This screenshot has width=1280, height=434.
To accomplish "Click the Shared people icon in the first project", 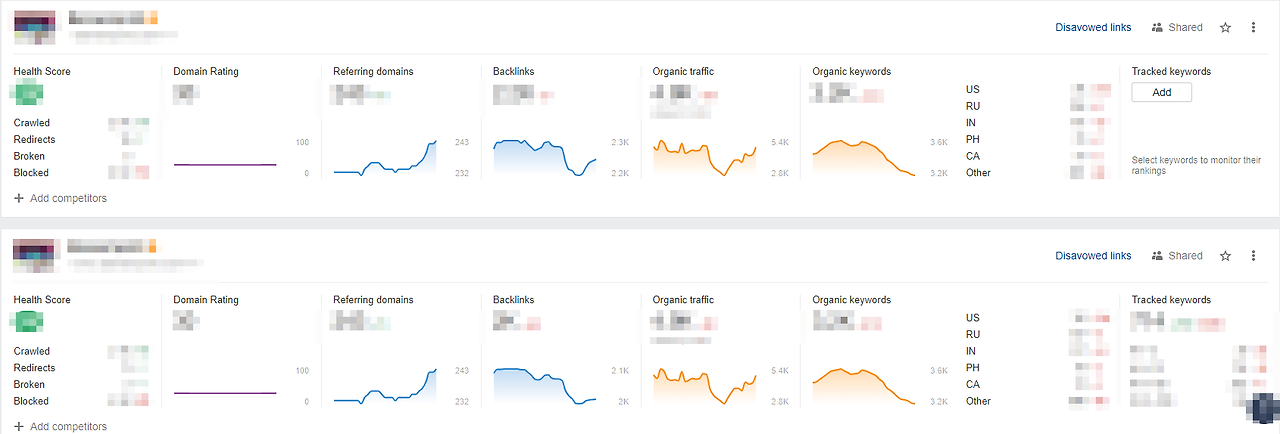I will [1158, 28].
